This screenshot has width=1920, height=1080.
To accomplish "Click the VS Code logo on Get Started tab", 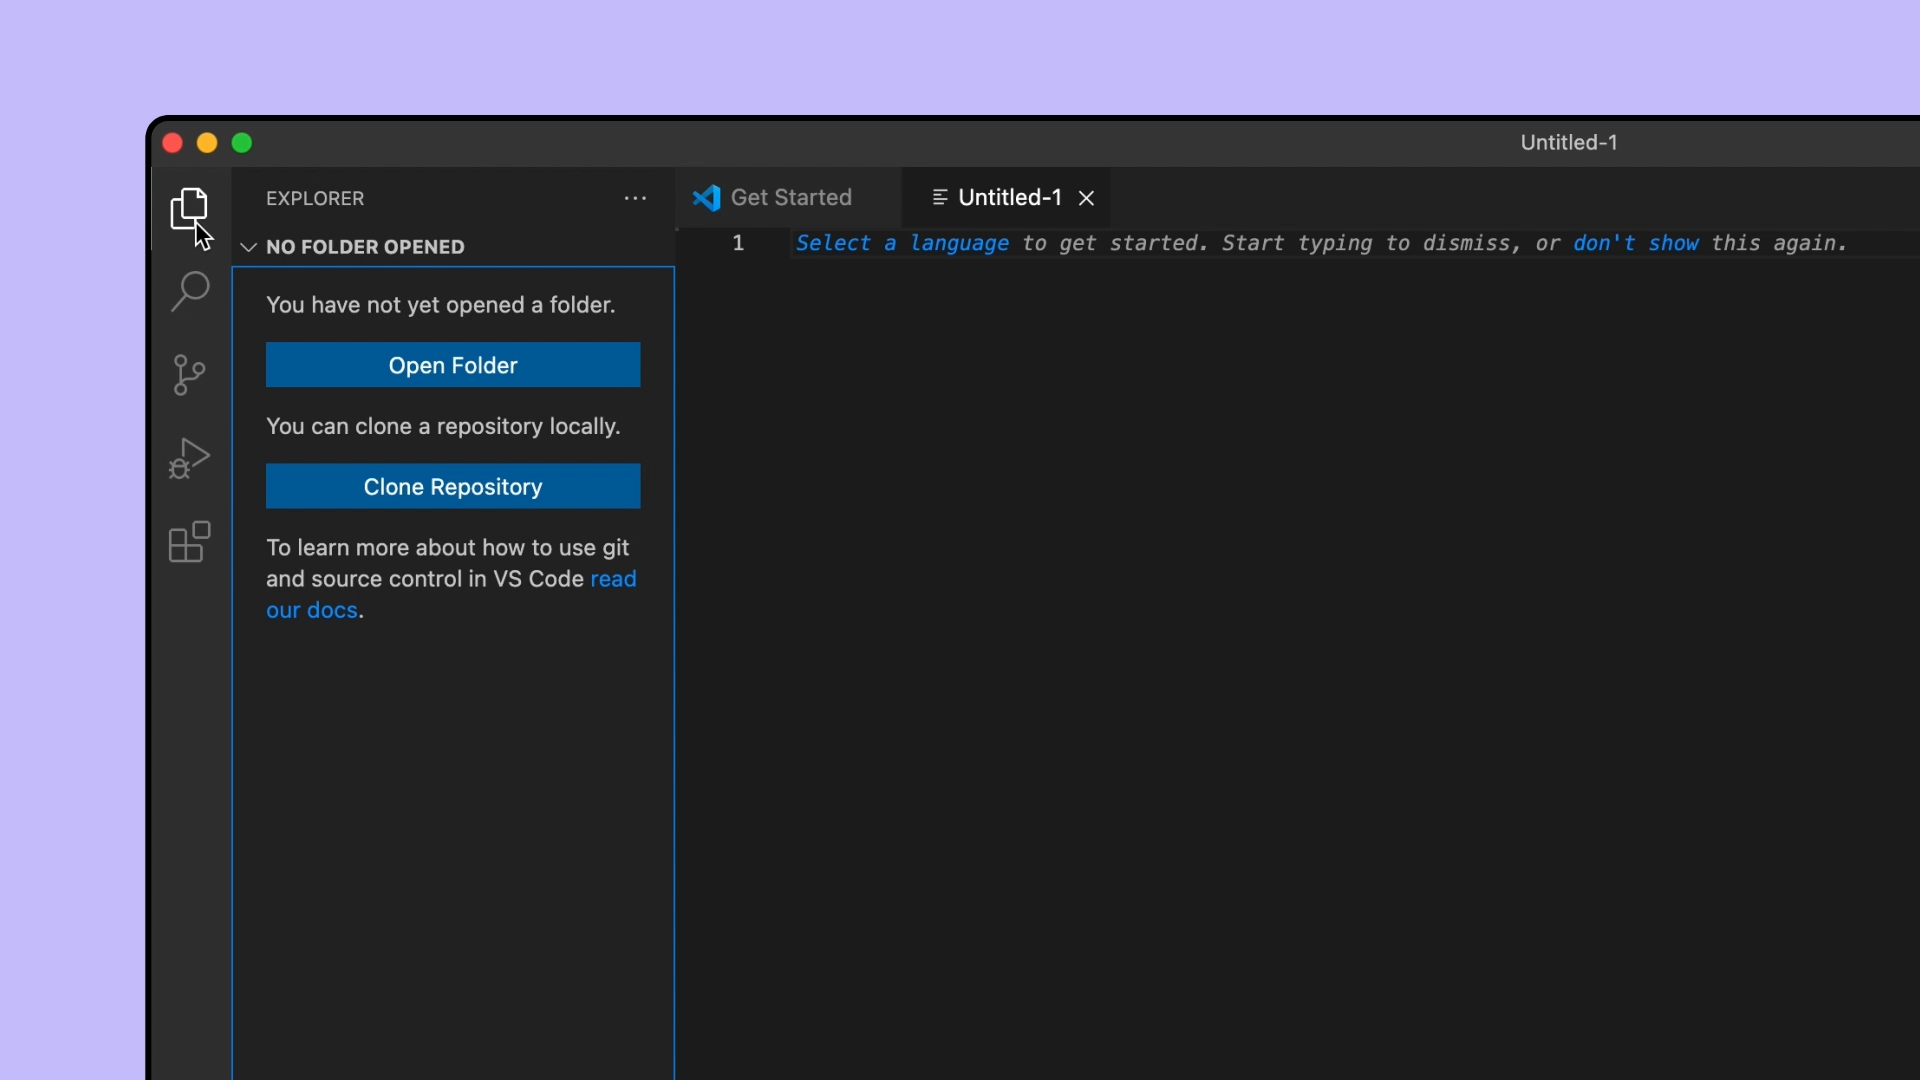I will 706,198.
